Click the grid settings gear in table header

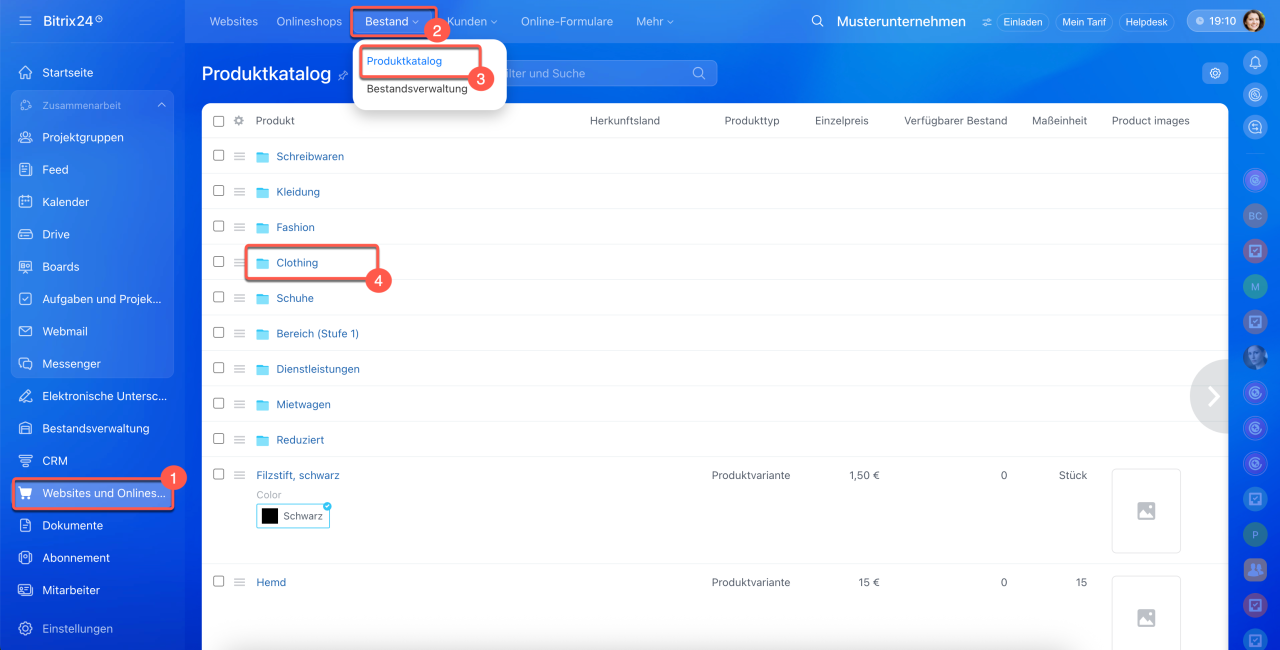[x=239, y=121]
